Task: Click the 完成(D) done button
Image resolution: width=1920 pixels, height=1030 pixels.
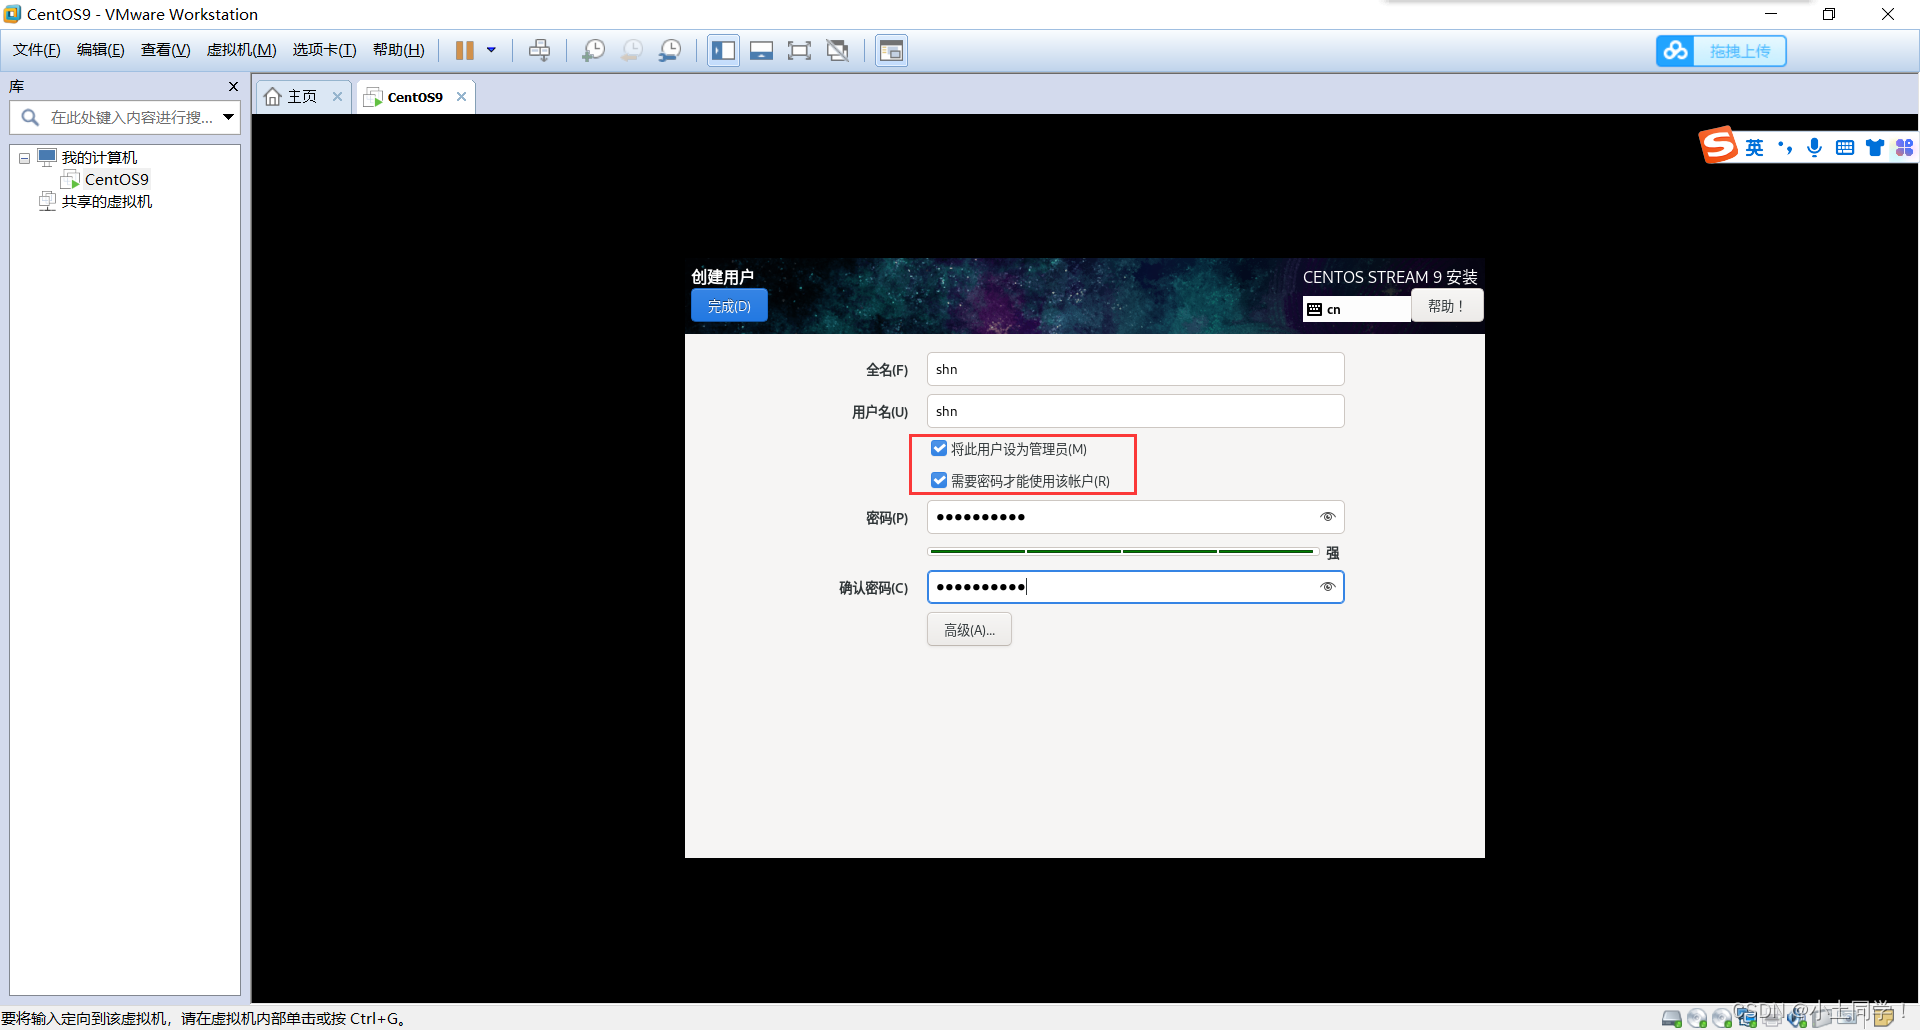Action: pyautogui.click(x=729, y=306)
